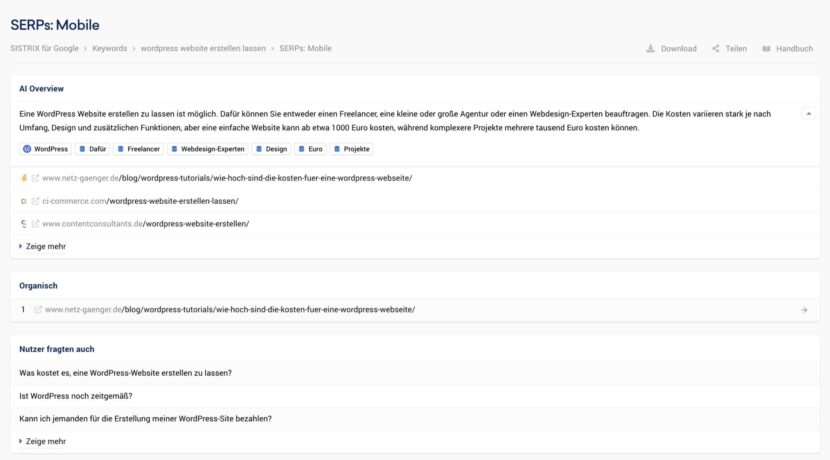
Task: Click the ci-commerce.com favicon
Action: coord(23,201)
